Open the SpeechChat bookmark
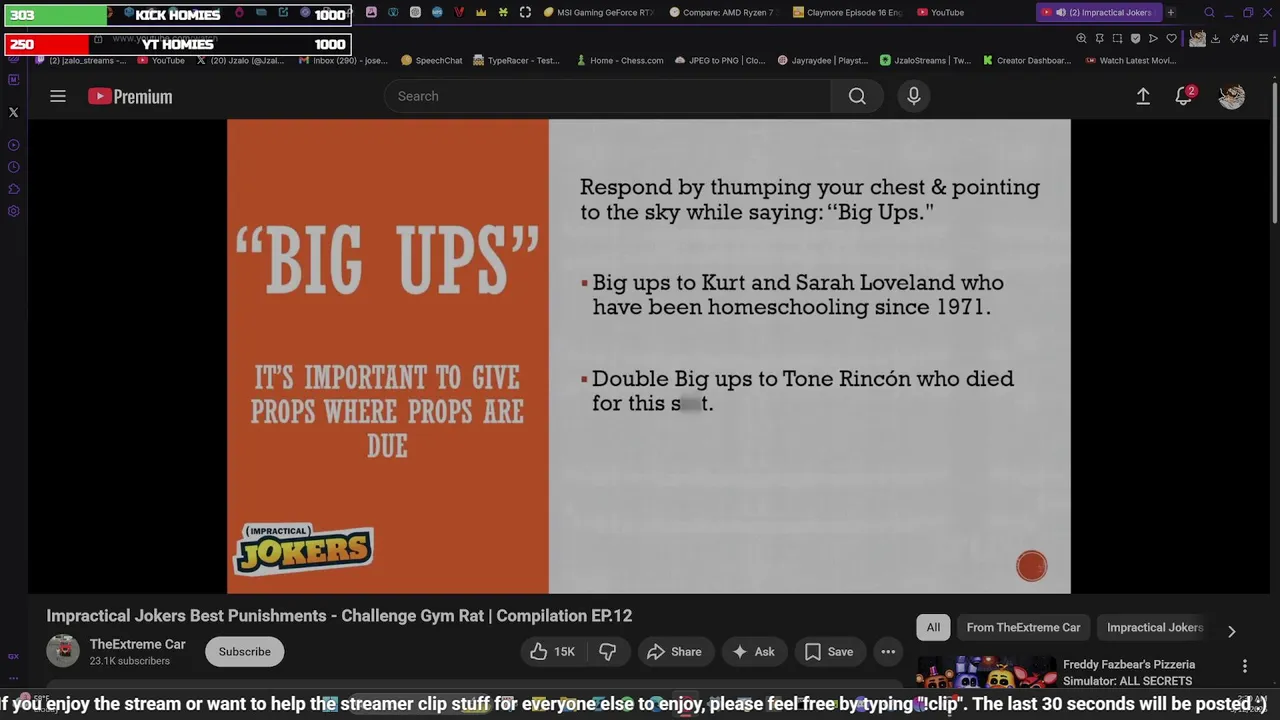Viewport: 1280px width, 720px height. click(x=432, y=60)
